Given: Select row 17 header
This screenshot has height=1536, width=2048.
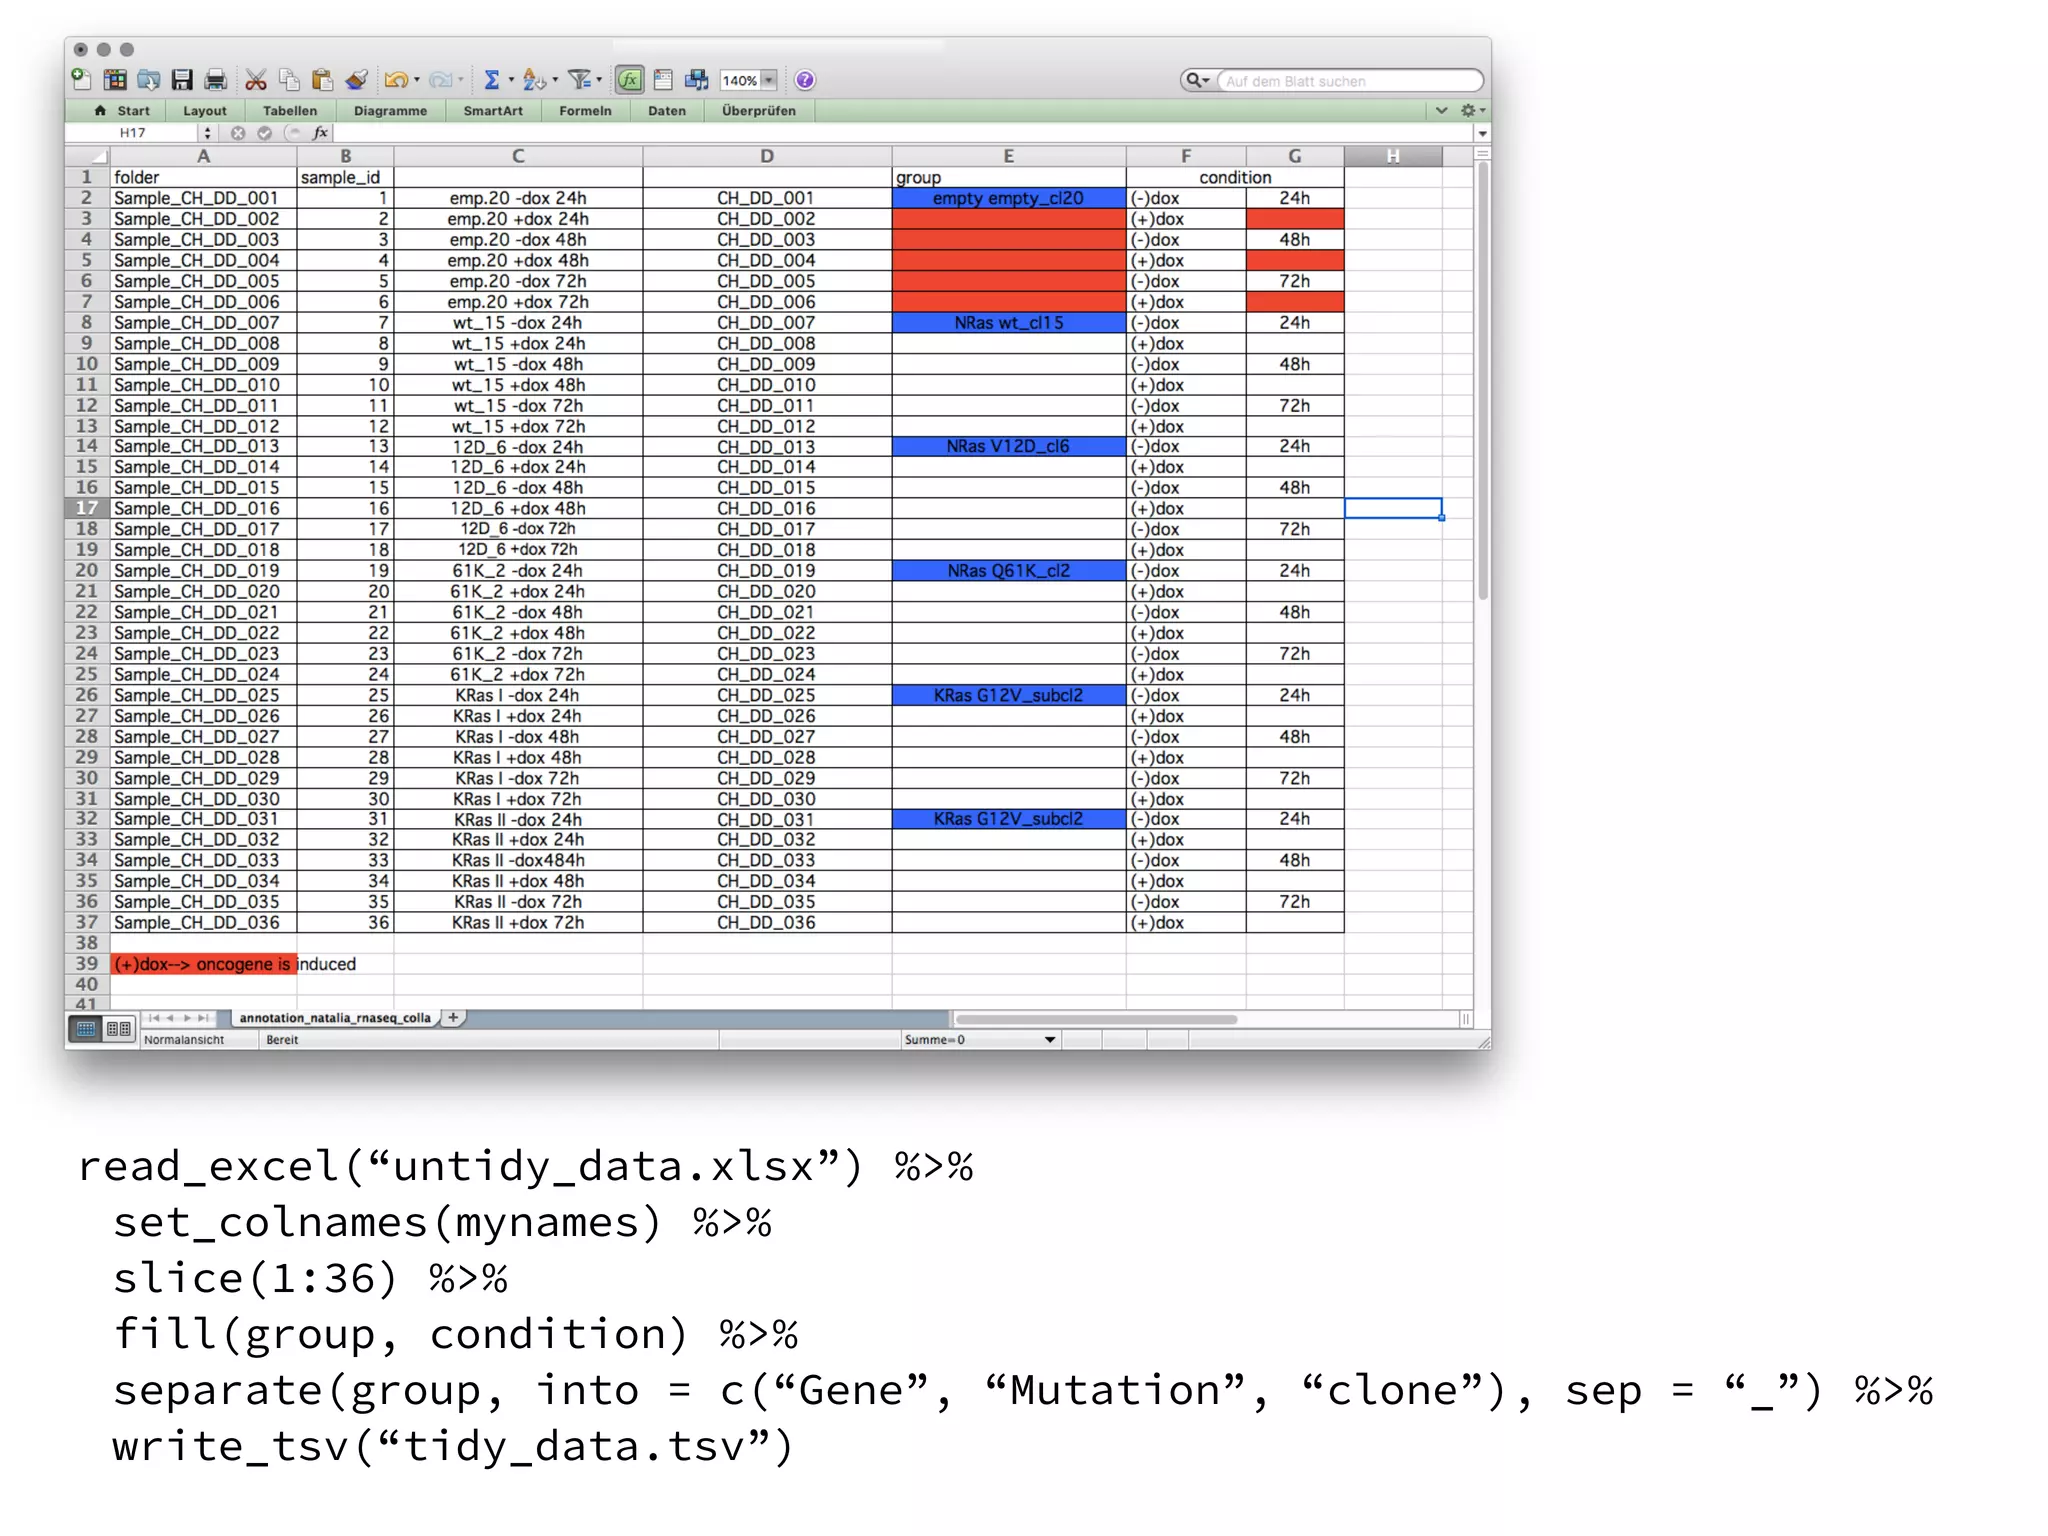Looking at the screenshot, I should [87, 508].
